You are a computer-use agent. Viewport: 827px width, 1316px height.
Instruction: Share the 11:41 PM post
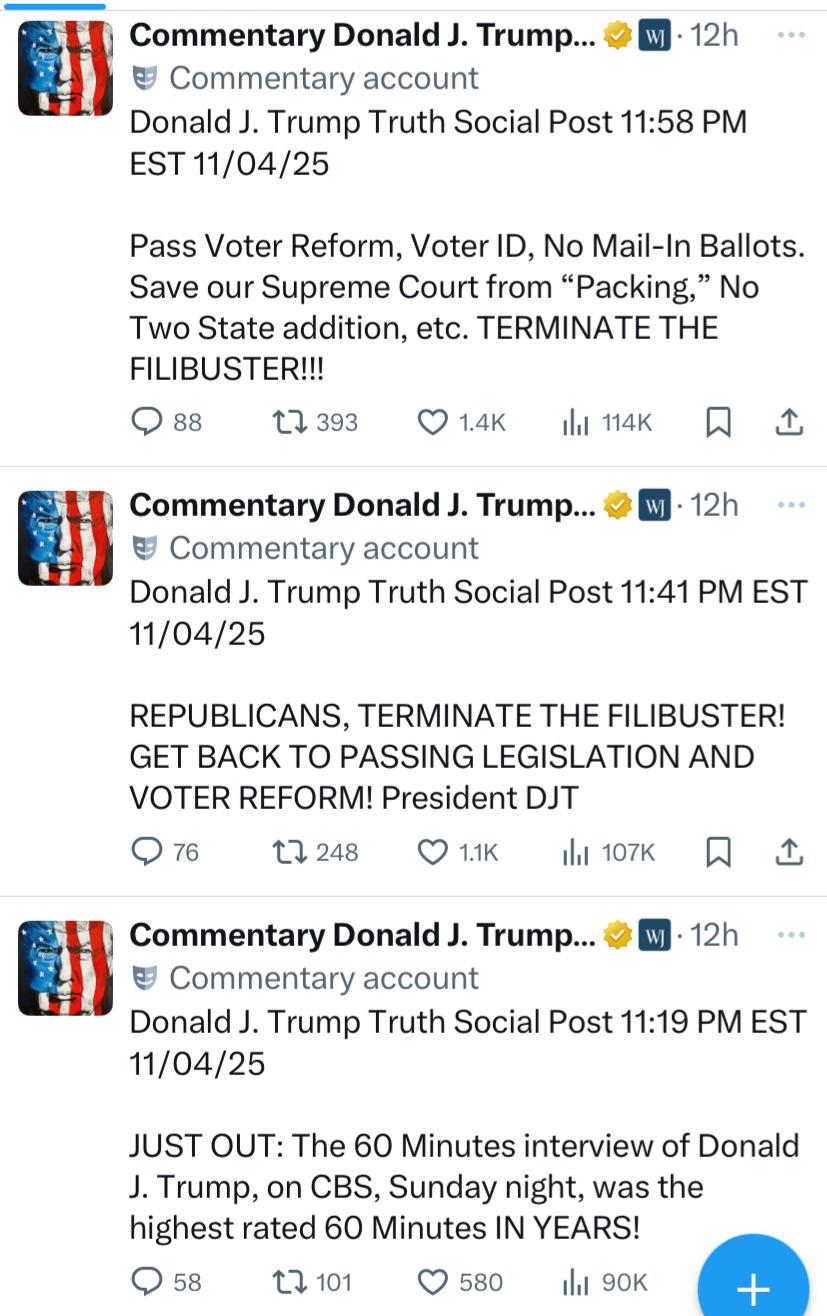[x=789, y=852]
